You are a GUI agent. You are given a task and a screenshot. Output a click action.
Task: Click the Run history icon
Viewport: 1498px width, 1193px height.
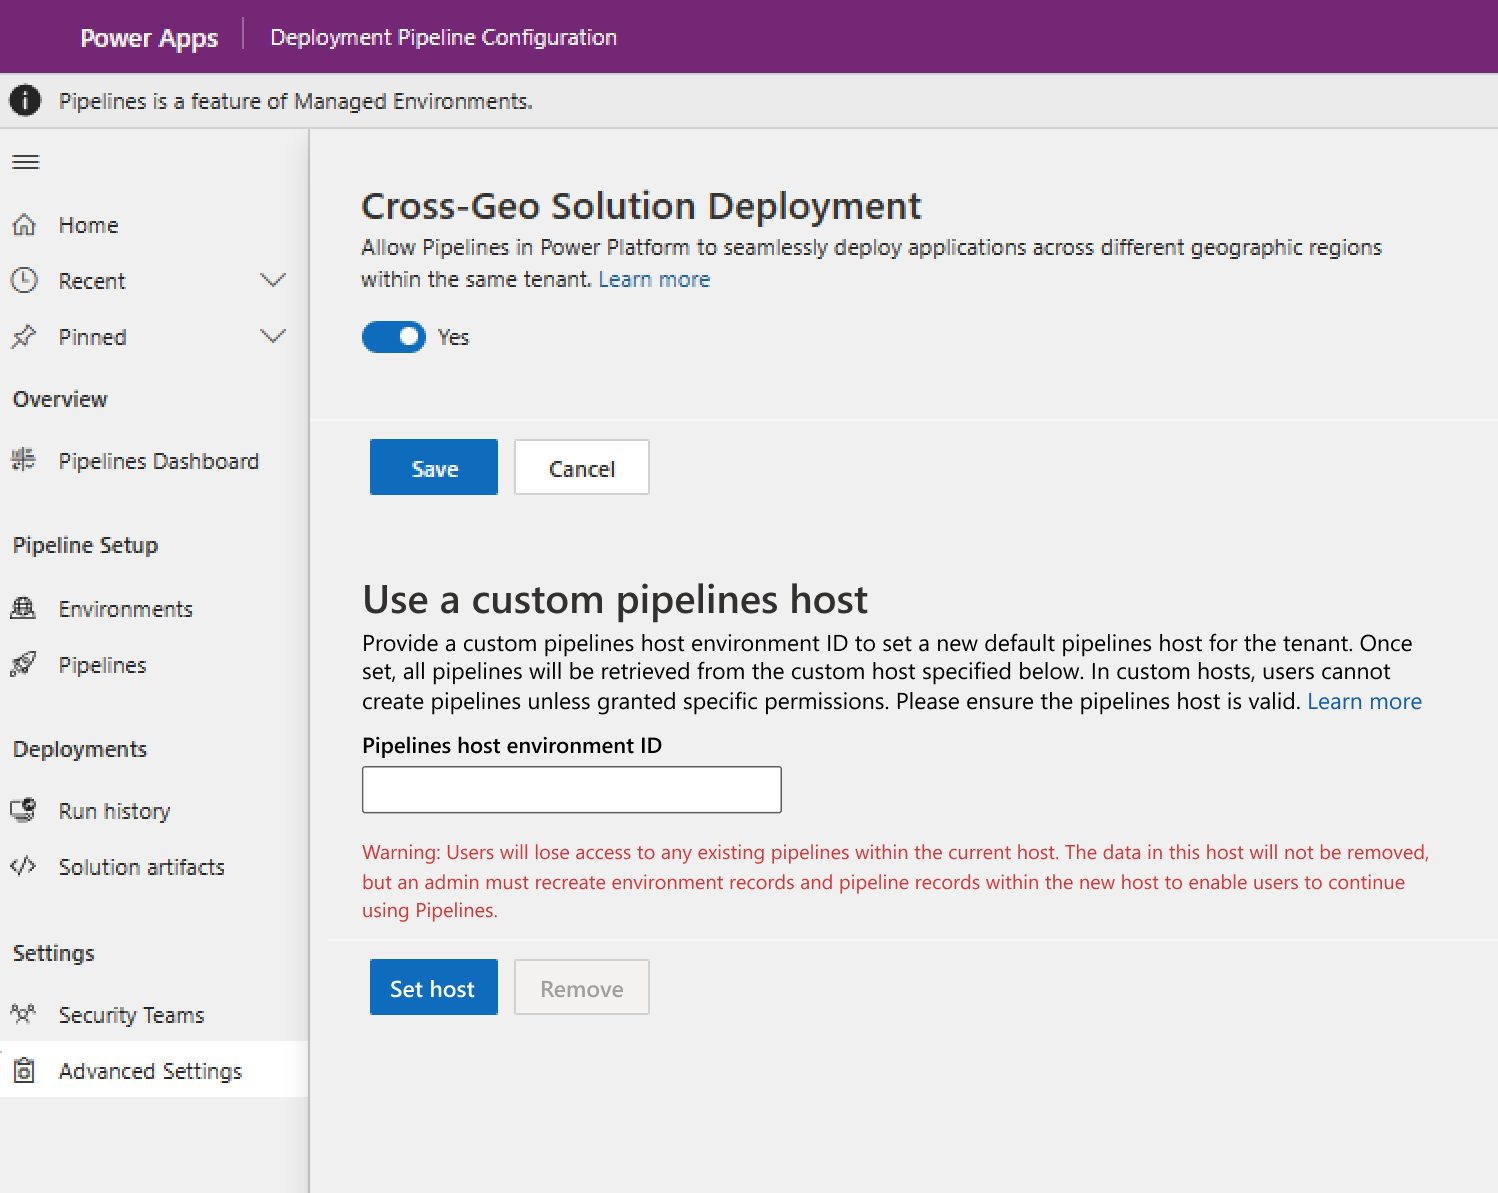tap(23, 810)
